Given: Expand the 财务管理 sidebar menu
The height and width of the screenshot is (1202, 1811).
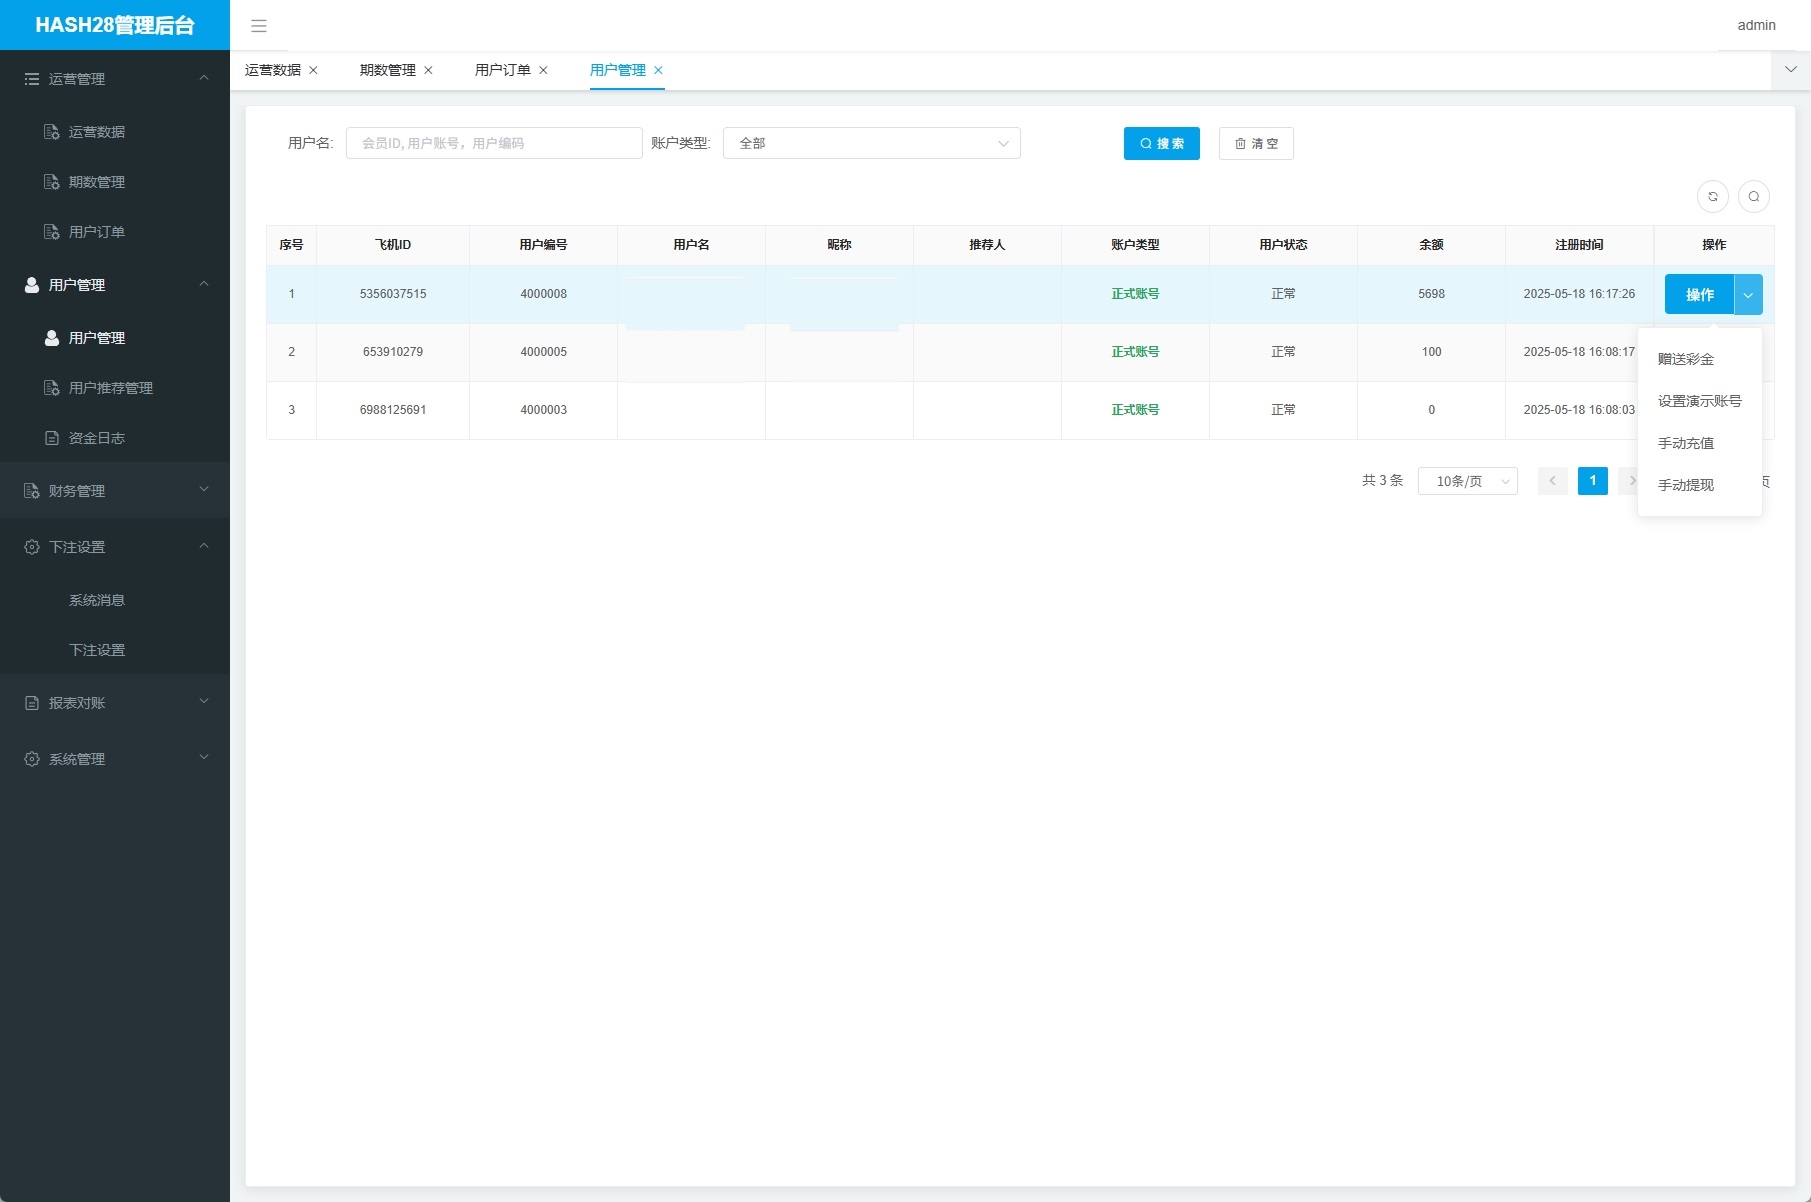Looking at the screenshot, I should pyautogui.click(x=114, y=491).
